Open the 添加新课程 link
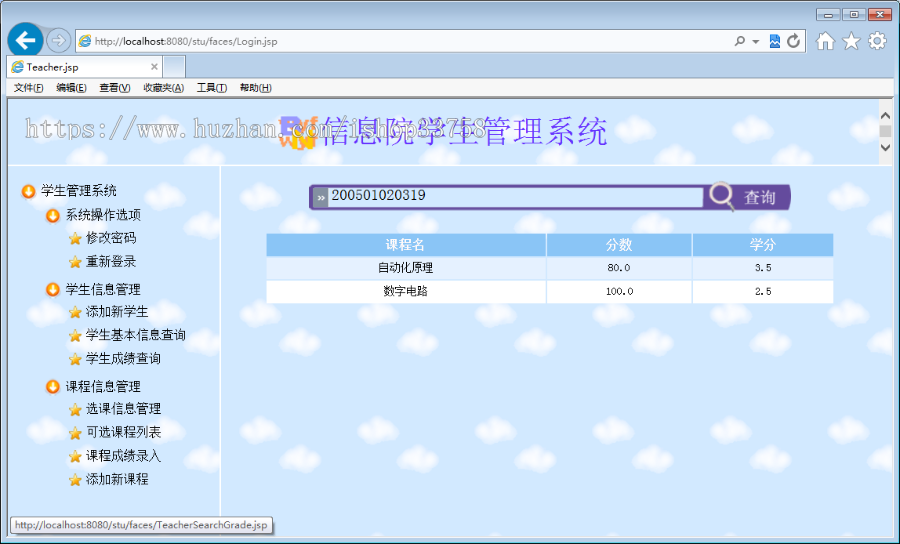The height and width of the screenshot is (544, 900). [117, 479]
